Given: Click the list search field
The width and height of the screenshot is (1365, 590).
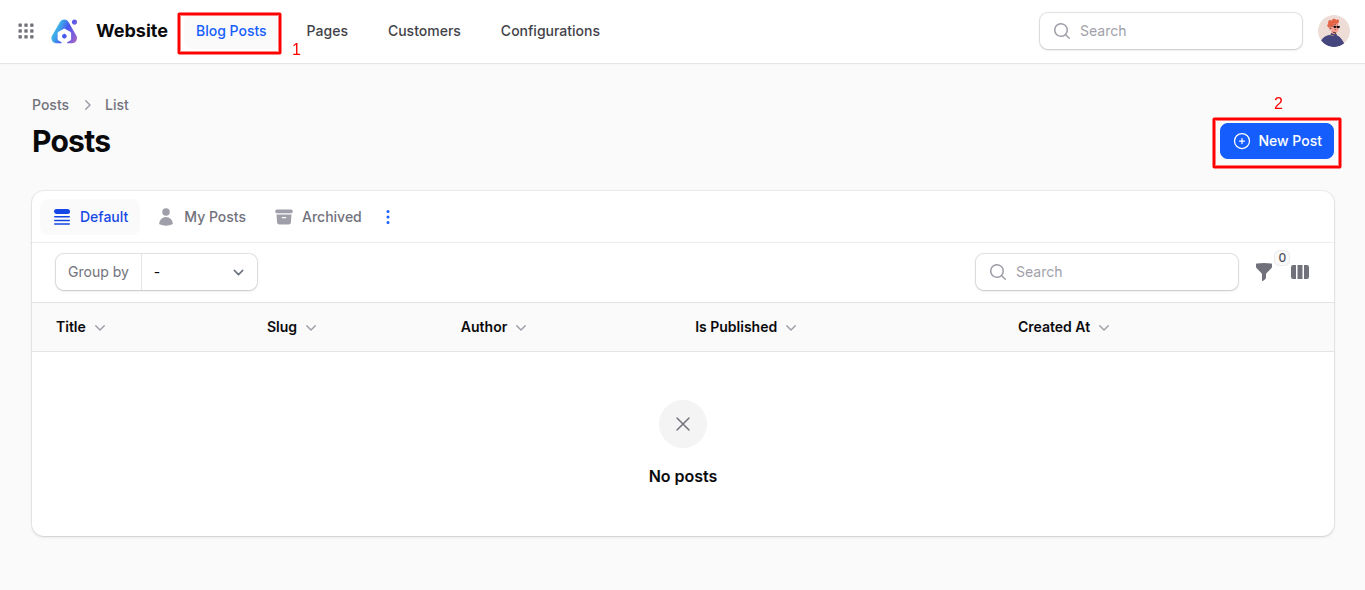Looking at the screenshot, I should point(1106,271).
